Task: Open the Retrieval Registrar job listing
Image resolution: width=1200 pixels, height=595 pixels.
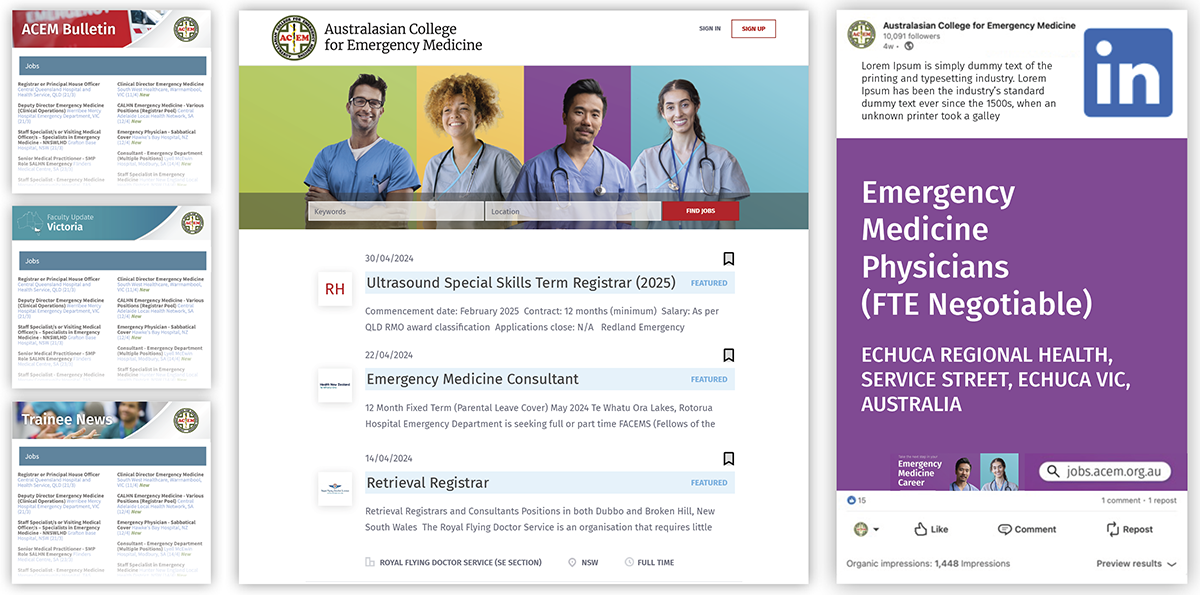Action: coord(428,483)
